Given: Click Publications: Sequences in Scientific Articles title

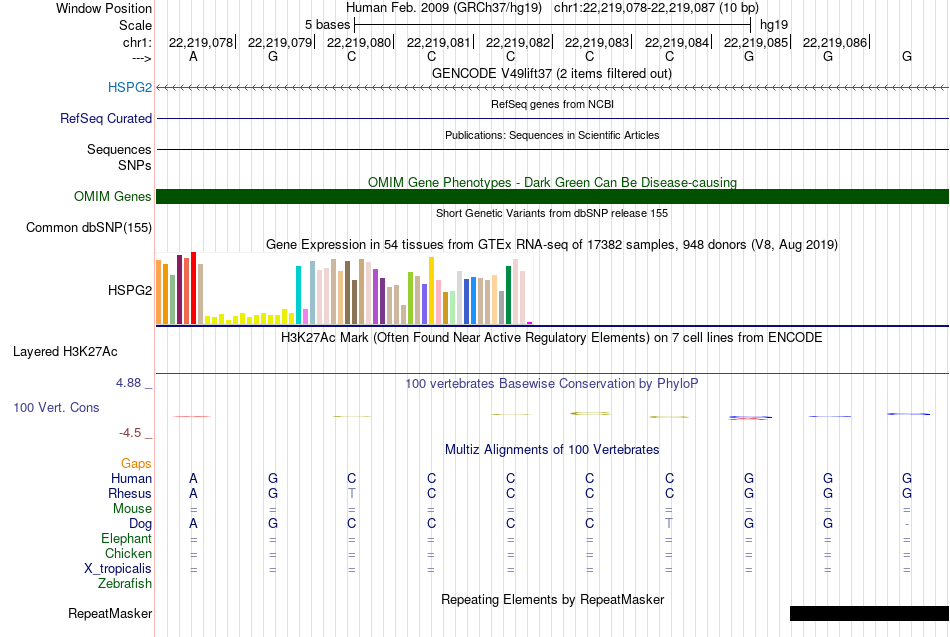Looking at the screenshot, I should click(552, 135).
